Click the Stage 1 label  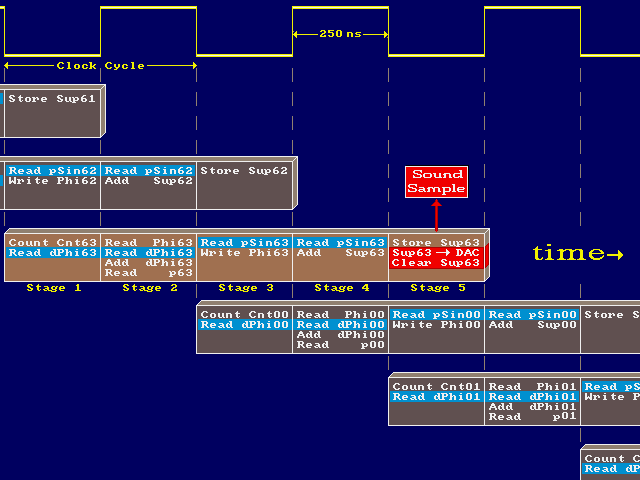(52, 288)
